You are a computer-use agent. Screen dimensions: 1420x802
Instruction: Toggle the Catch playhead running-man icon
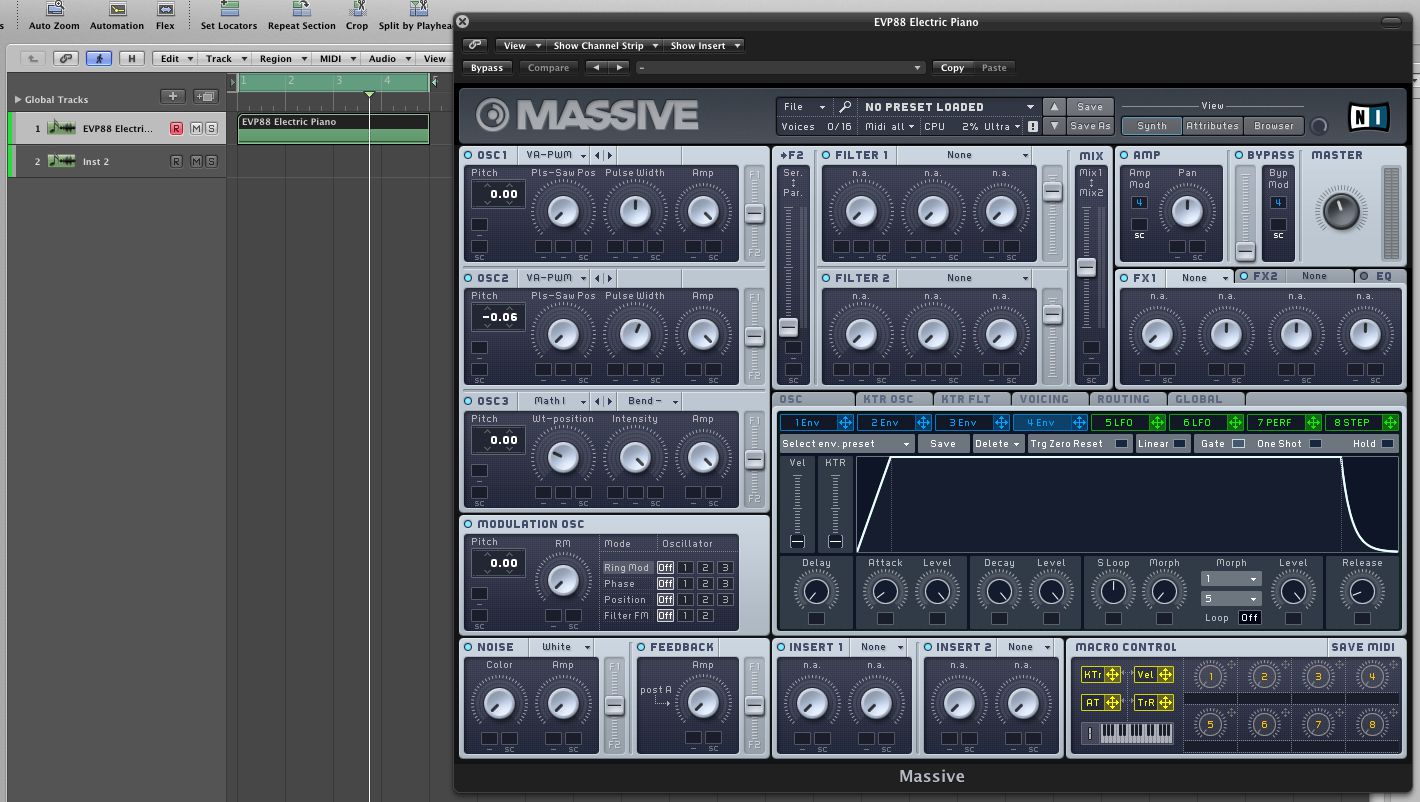click(98, 59)
